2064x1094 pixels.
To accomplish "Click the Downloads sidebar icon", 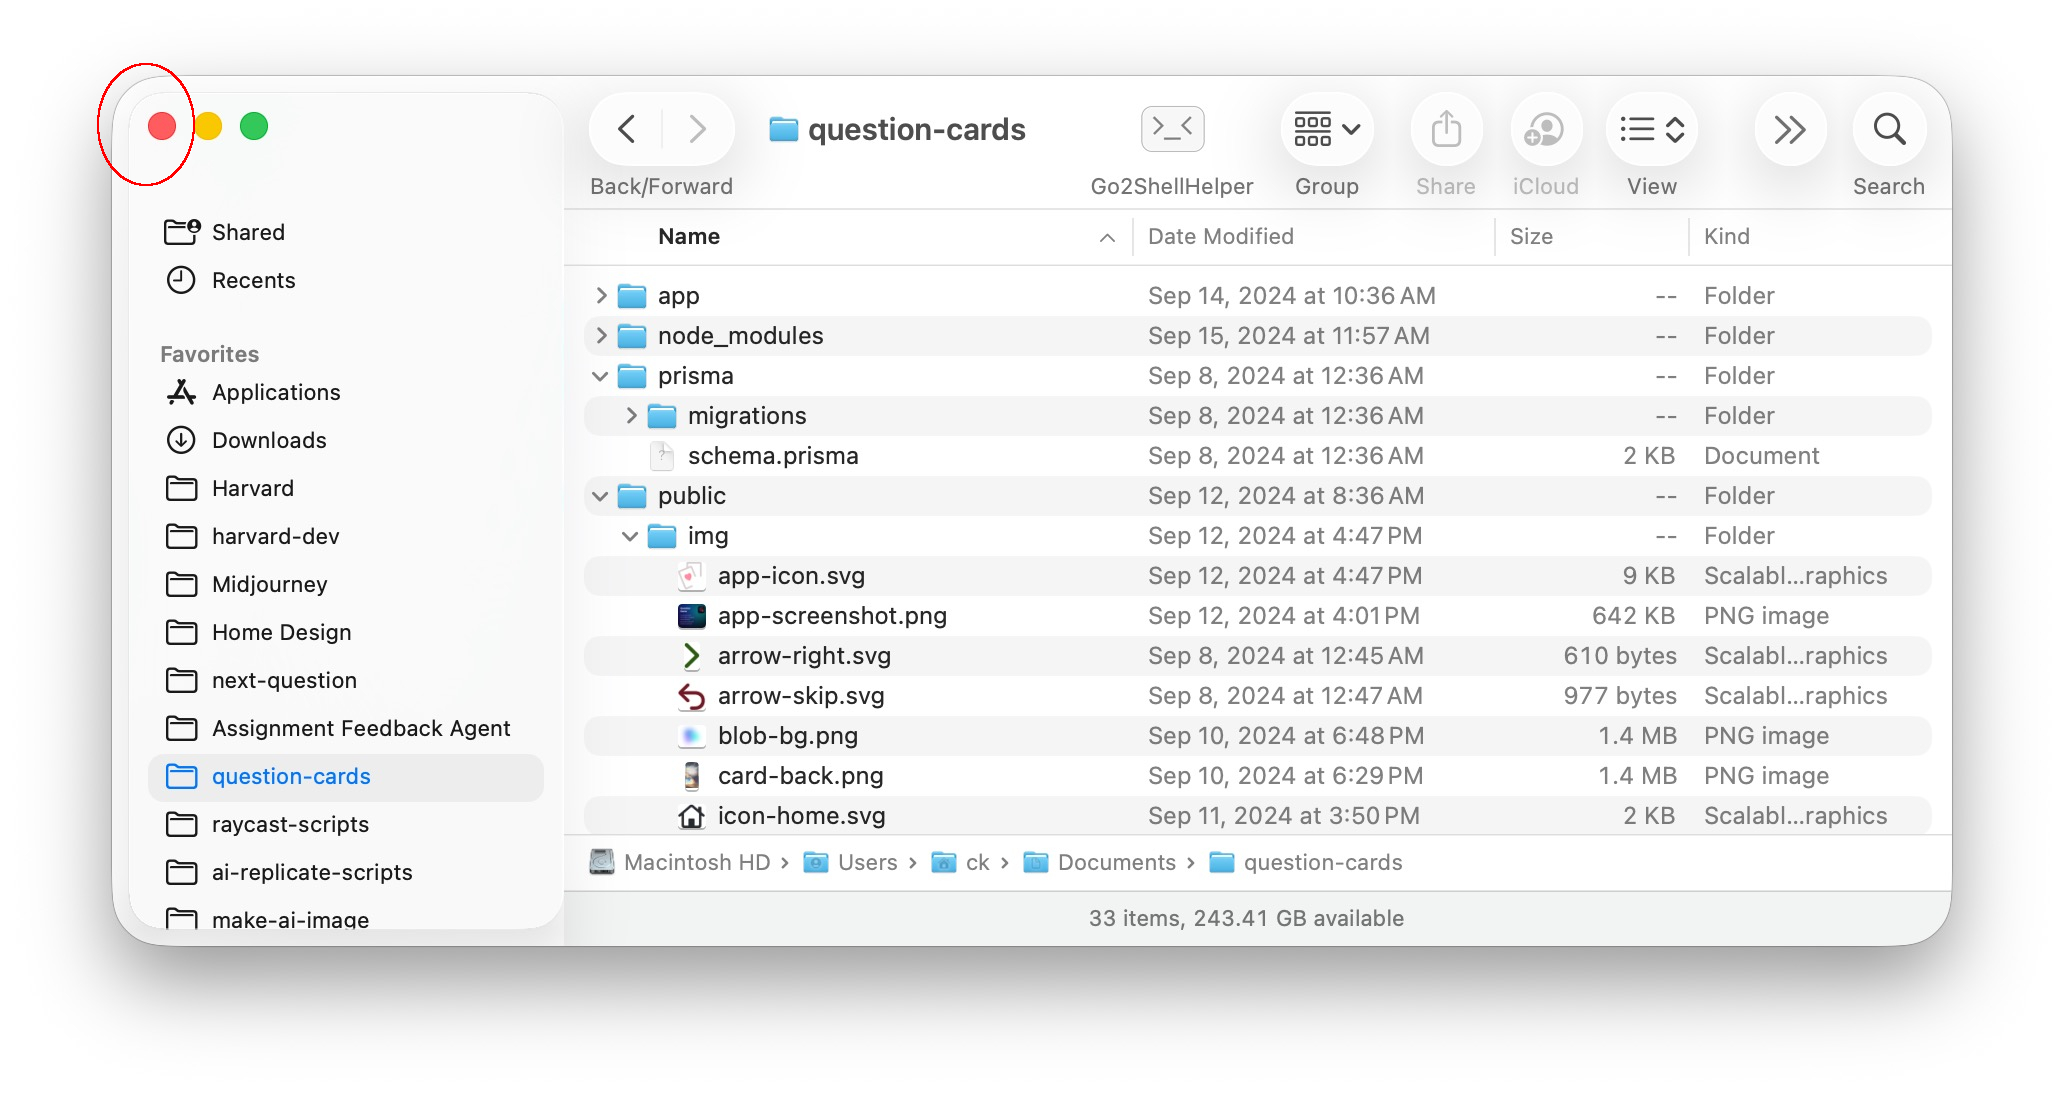I will click(181, 440).
